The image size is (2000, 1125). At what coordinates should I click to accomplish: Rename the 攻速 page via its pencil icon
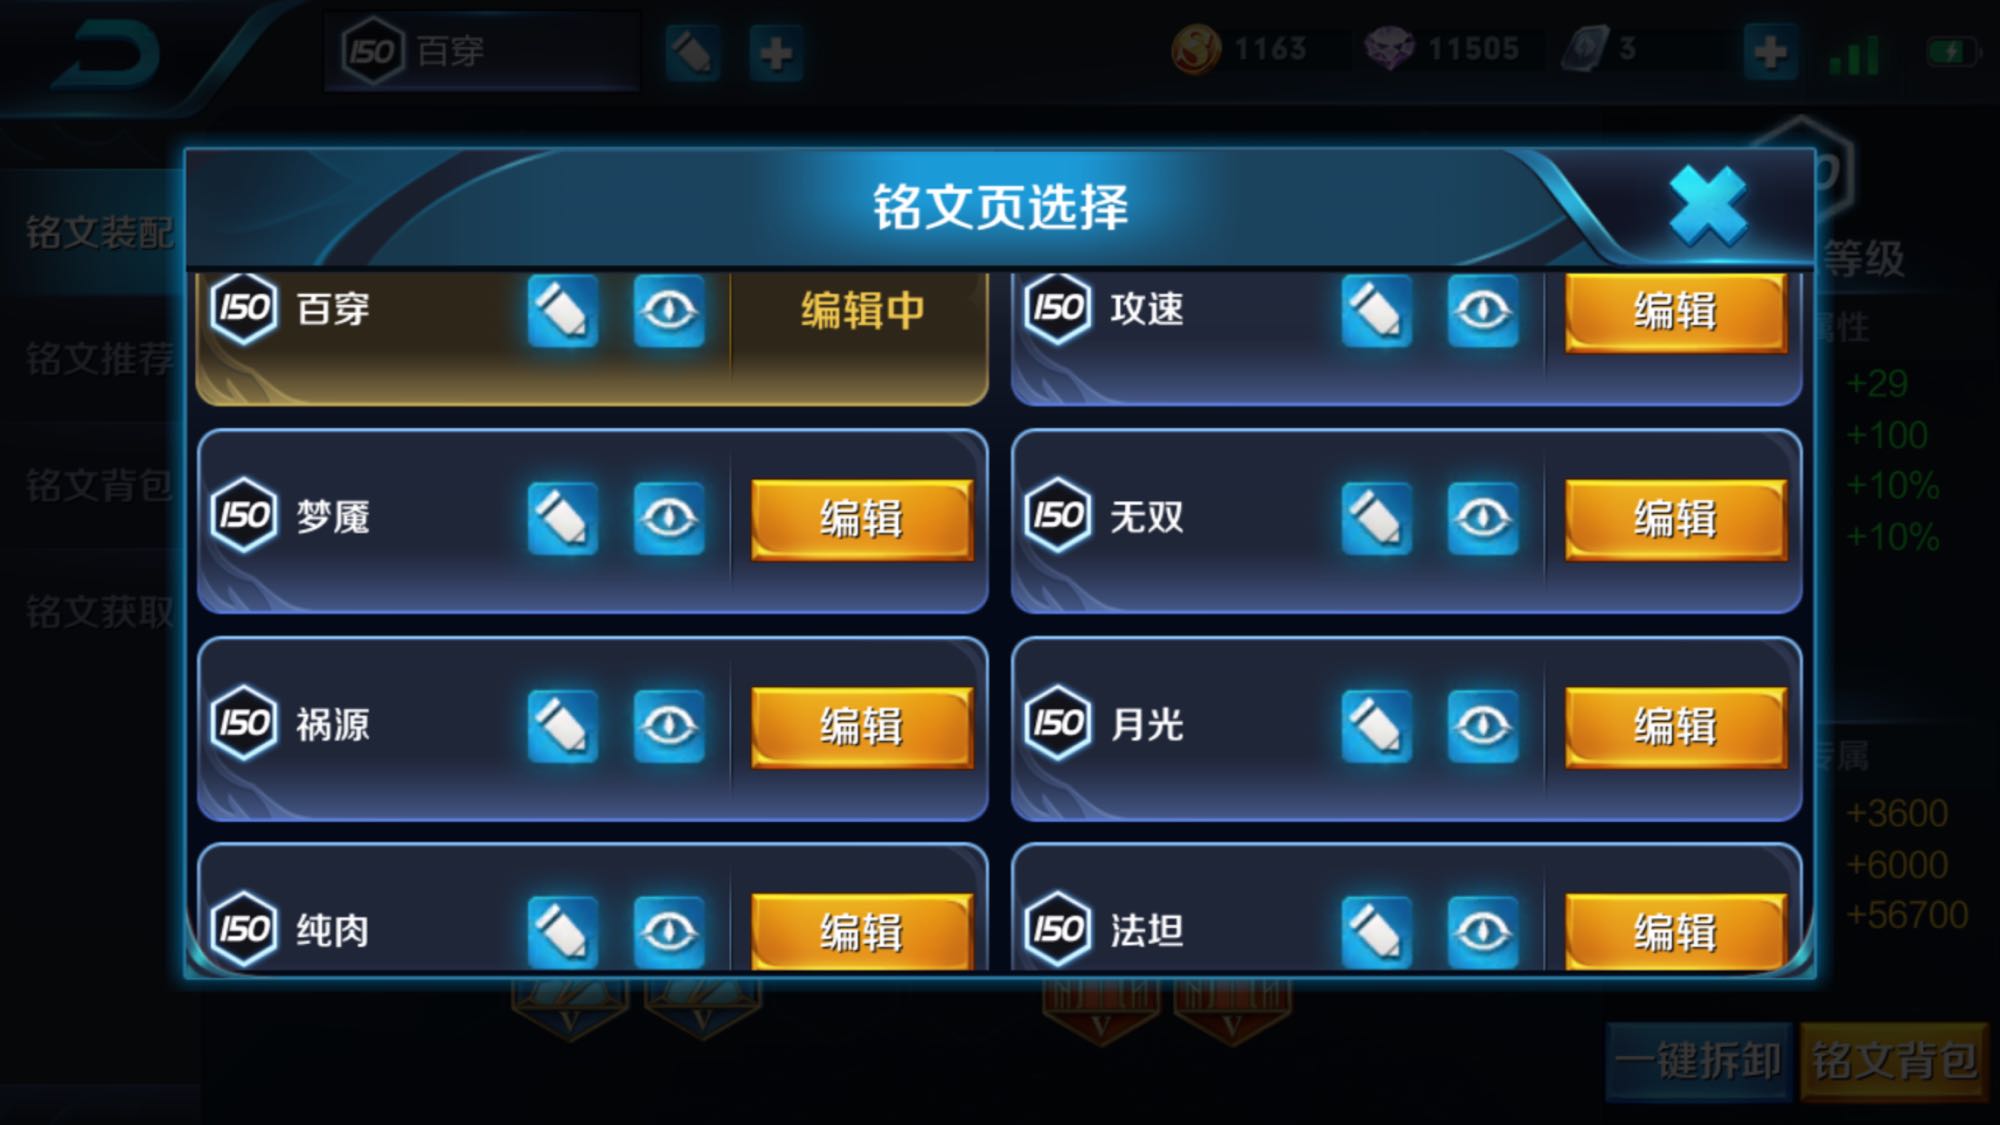click(1377, 311)
